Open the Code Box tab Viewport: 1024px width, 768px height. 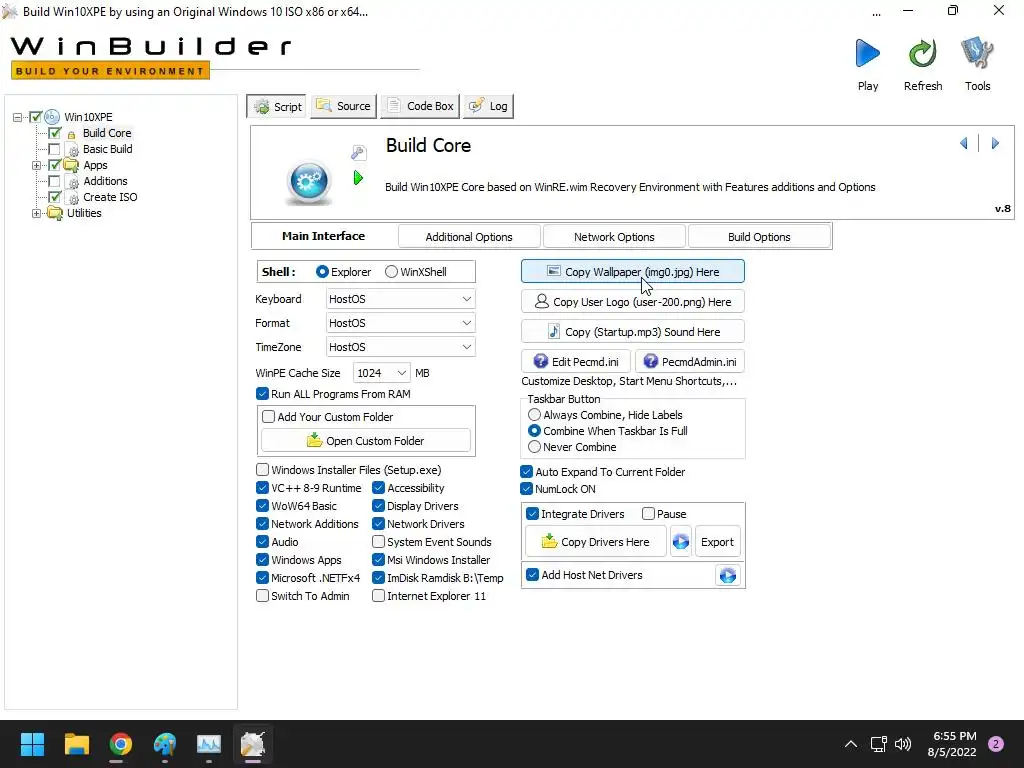pyautogui.click(x=420, y=106)
